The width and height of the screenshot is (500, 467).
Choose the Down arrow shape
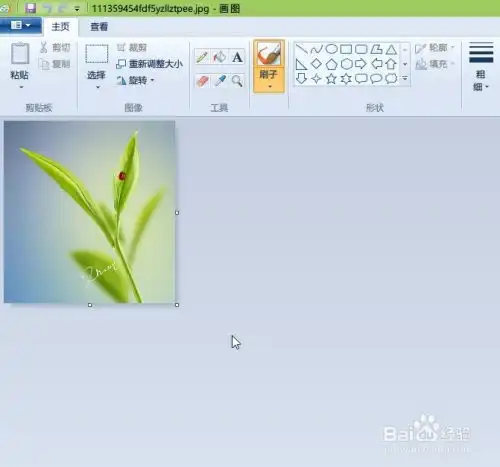[301, 79]
